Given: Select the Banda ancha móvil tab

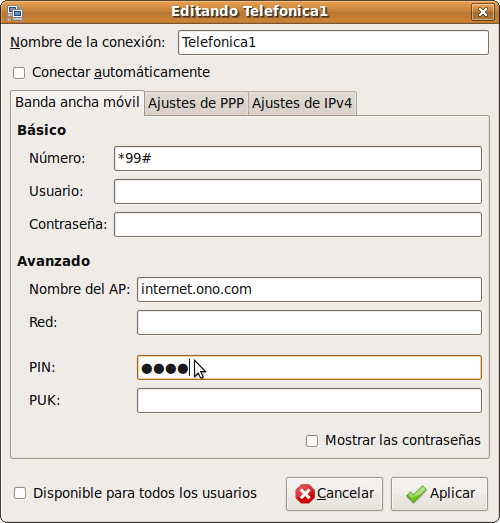Looking at the screenshot, I should click(77, 102).
